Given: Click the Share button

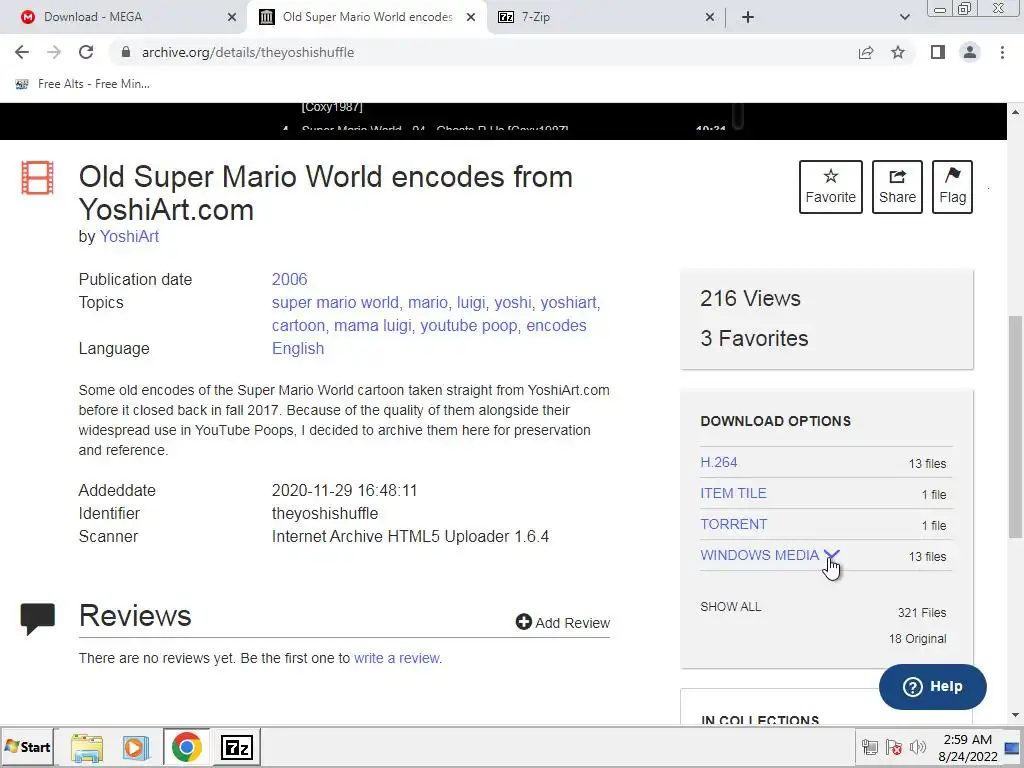Looking at the screenshot, I should tap(897, 187).
